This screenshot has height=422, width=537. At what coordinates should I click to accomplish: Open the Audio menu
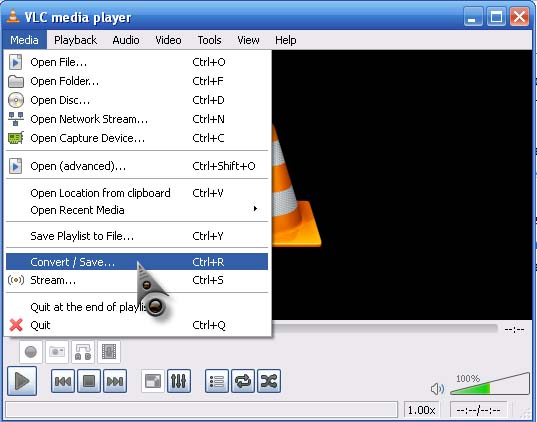(x=126, y=40)
